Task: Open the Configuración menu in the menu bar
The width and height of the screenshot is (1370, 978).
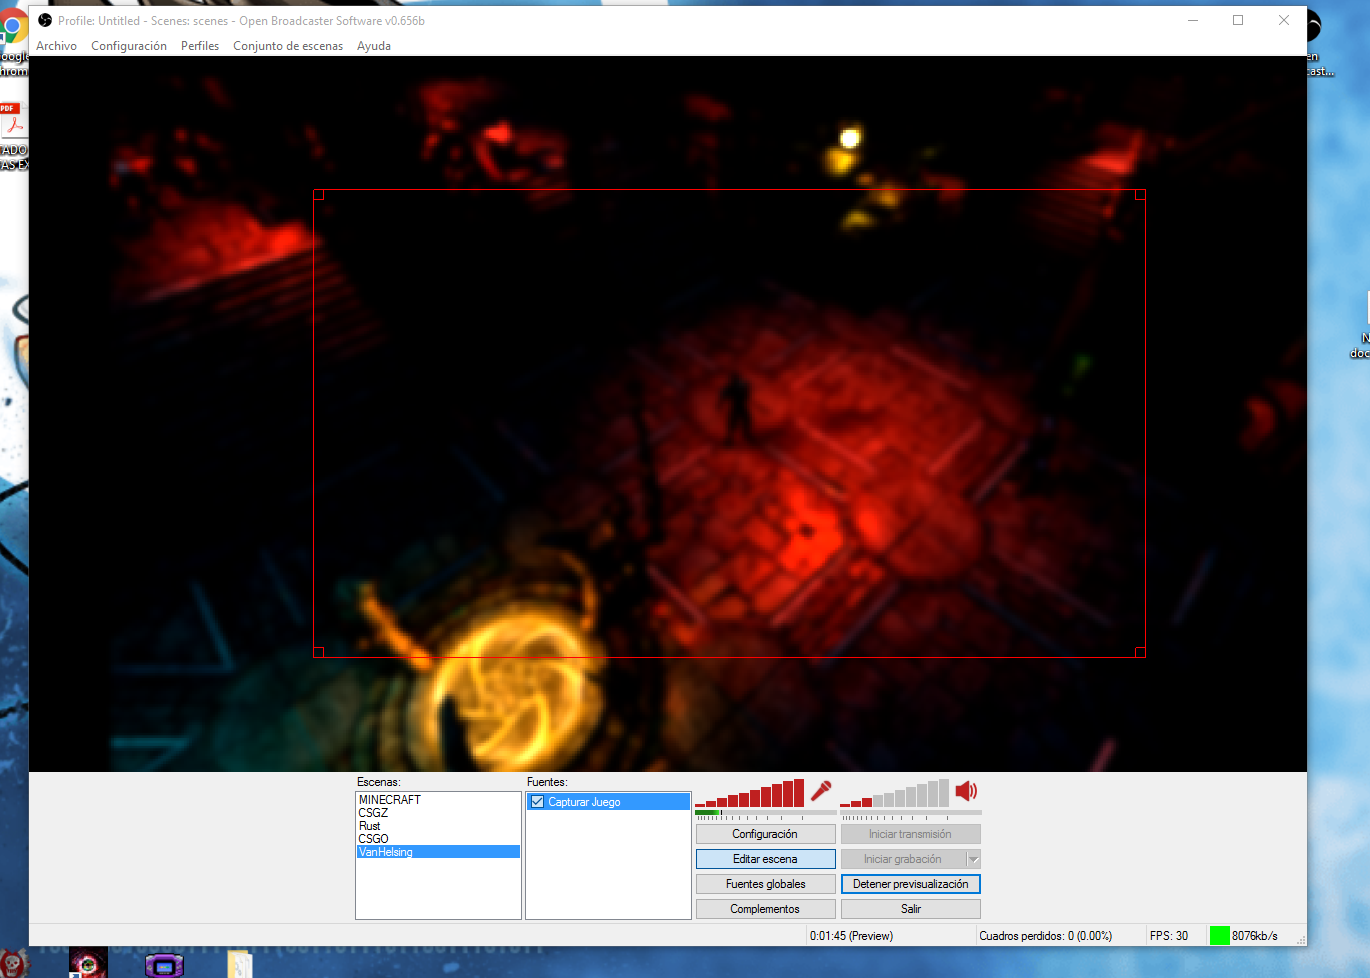Action: (129, 46)
